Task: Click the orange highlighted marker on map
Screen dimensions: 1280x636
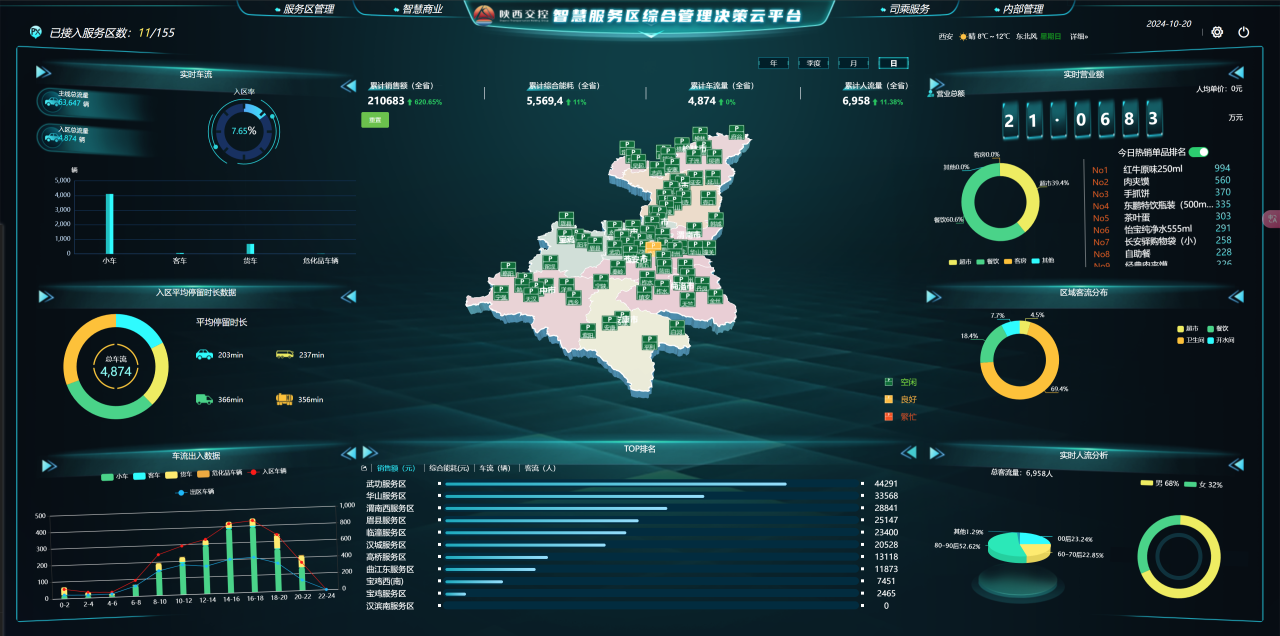Action: point(653,245)
